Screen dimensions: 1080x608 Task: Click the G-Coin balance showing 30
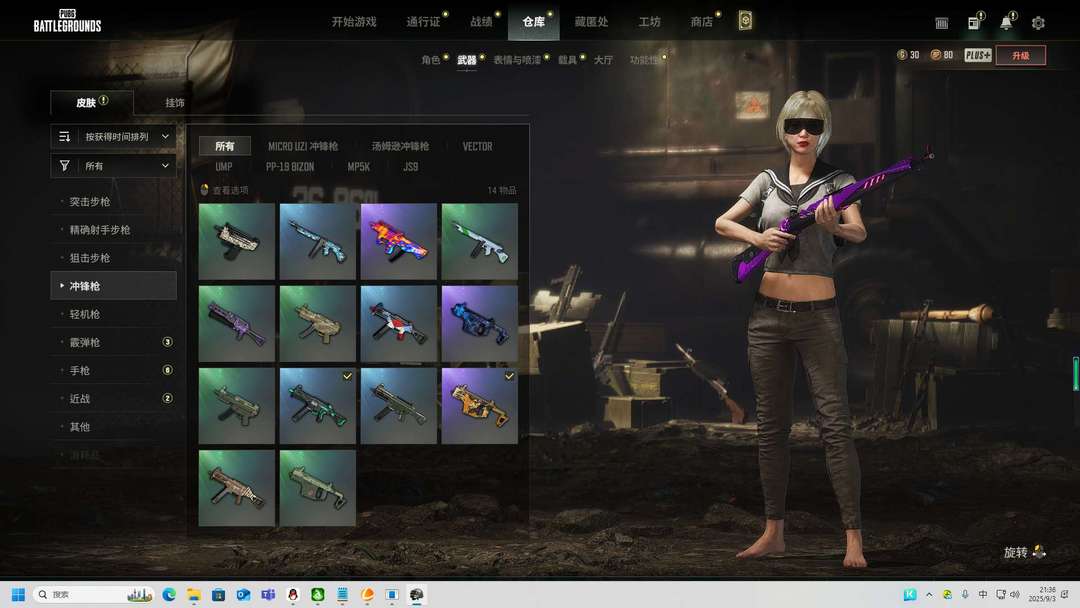pyautogui.click(x=908, y=55)
